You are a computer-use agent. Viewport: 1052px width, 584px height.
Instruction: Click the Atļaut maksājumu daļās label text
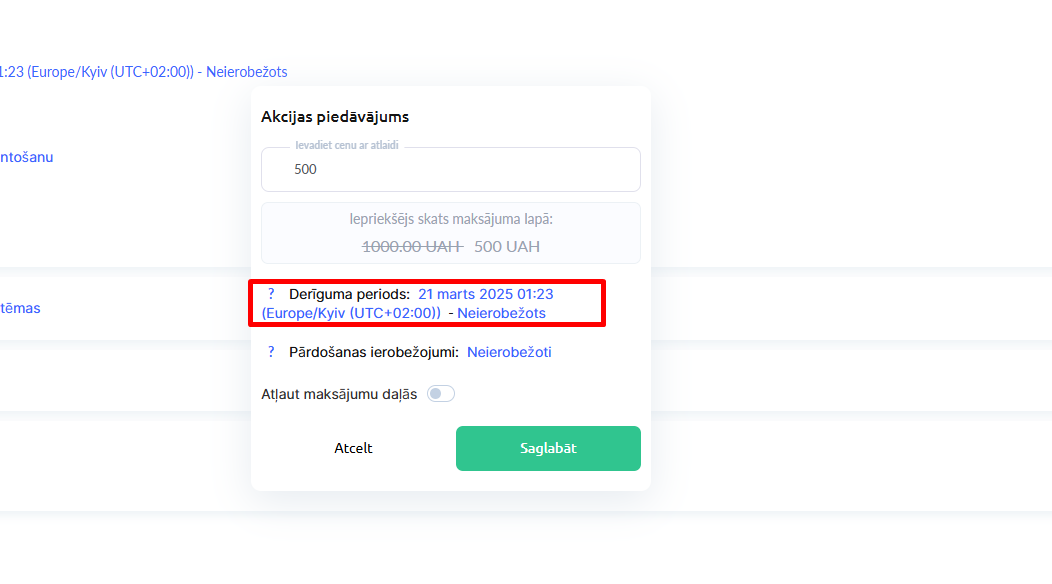pos(339,394)
